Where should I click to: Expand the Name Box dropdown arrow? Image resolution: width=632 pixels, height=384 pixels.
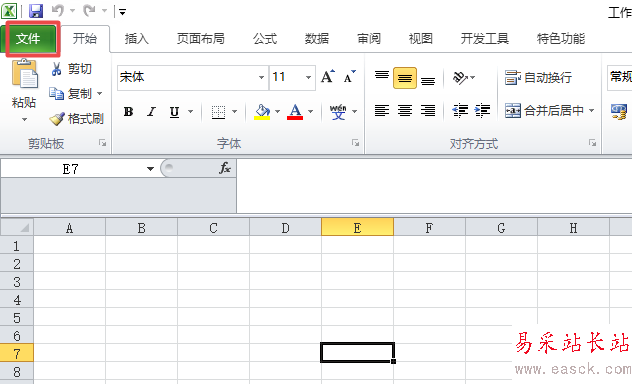click(150, 169)
